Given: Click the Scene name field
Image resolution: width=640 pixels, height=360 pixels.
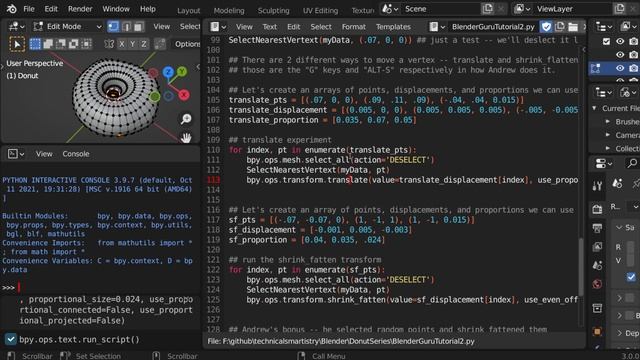Looking at the screenshot, I should click(441, 9).
